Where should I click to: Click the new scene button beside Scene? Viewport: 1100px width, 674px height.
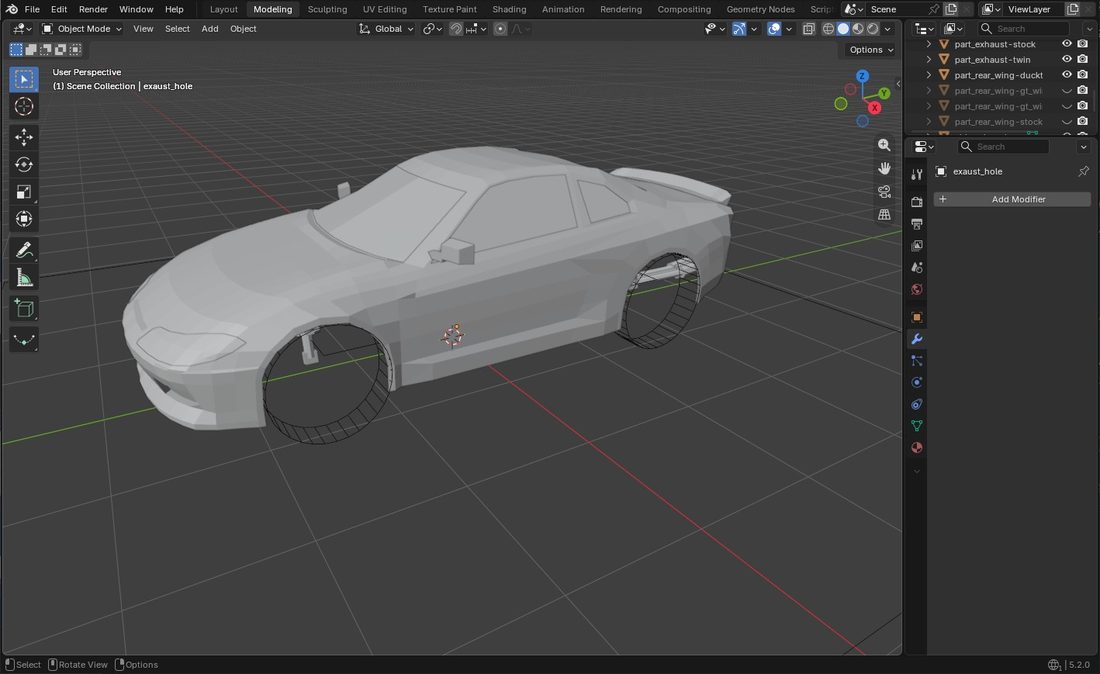(951, 9)
